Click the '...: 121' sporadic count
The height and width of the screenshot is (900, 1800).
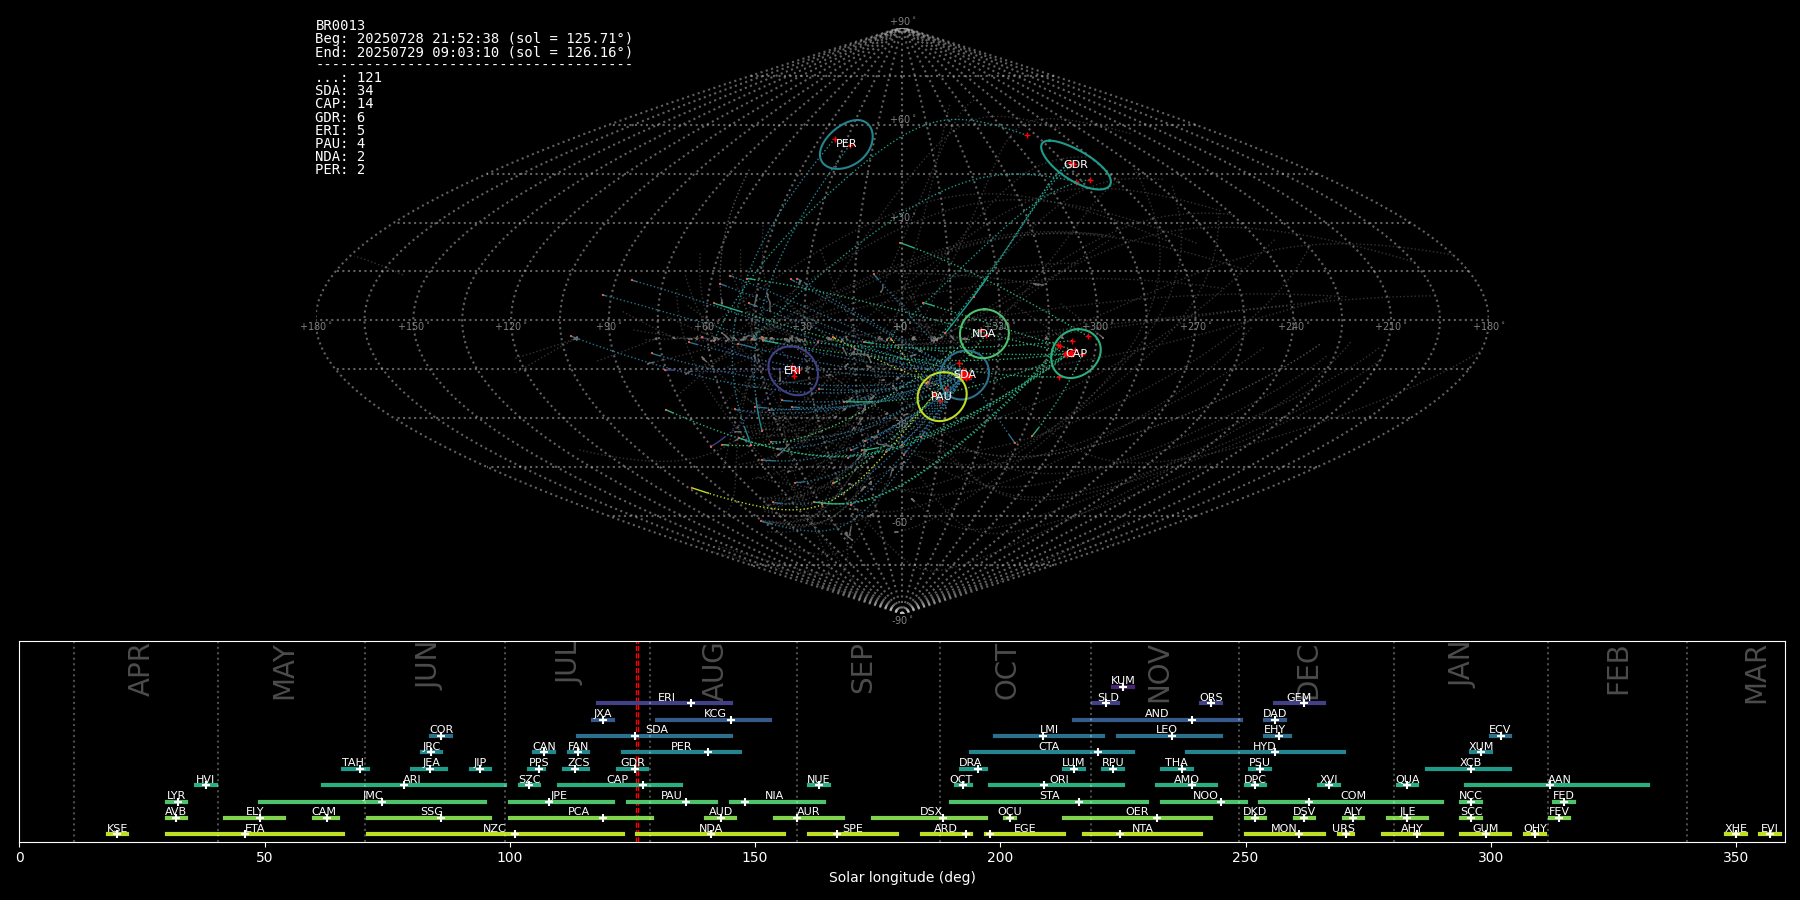(348, 78)
